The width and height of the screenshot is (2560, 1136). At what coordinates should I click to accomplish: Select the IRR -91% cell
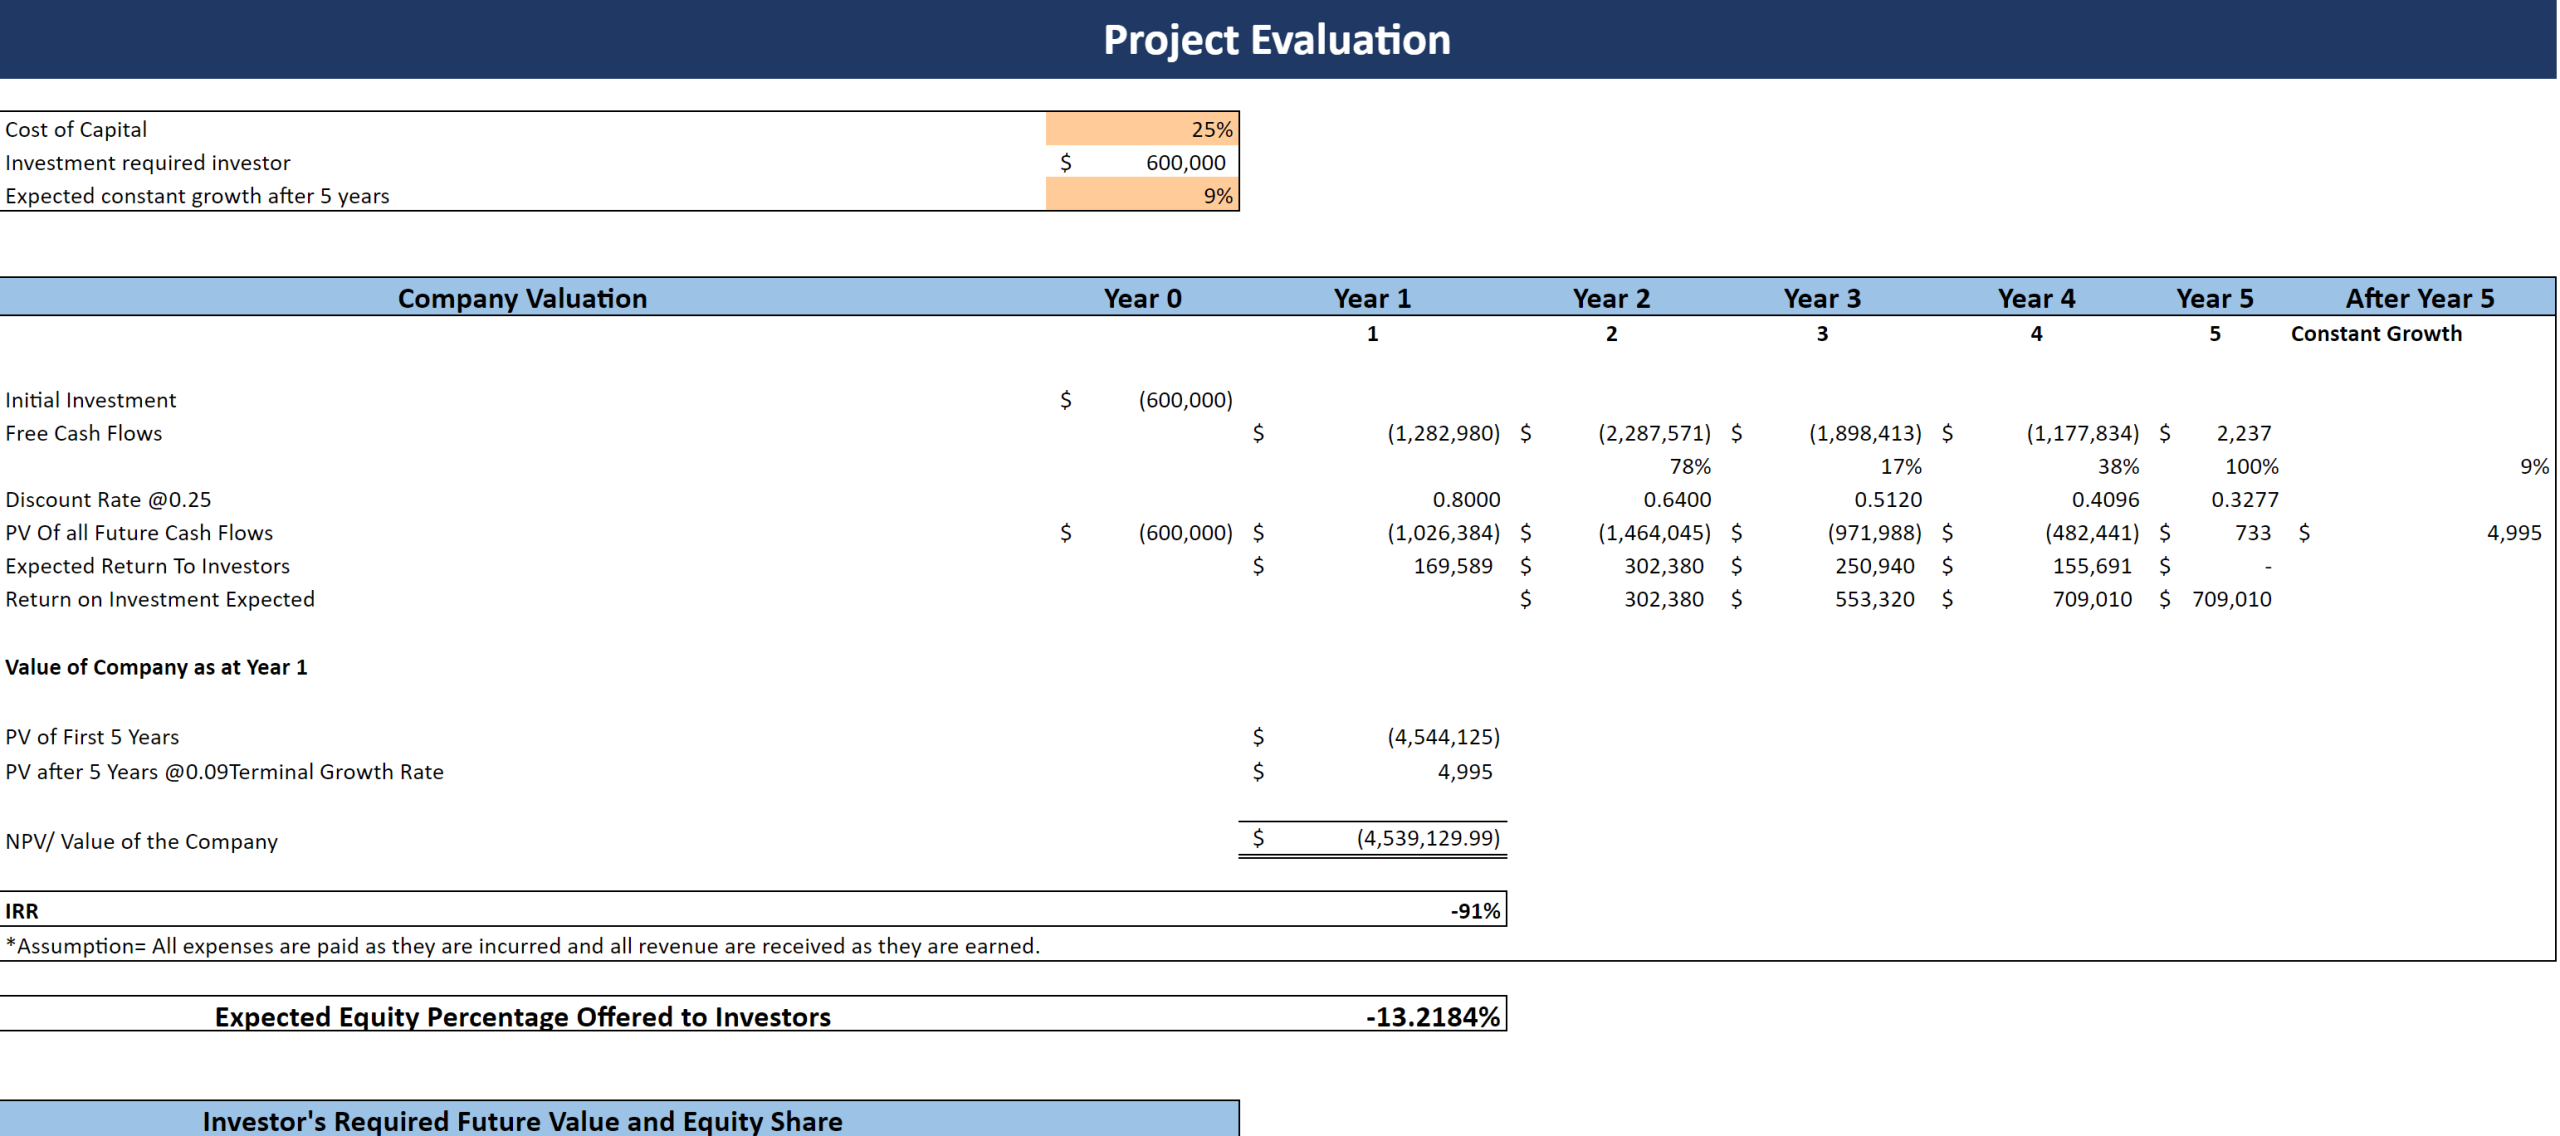tap(1475, 911)
